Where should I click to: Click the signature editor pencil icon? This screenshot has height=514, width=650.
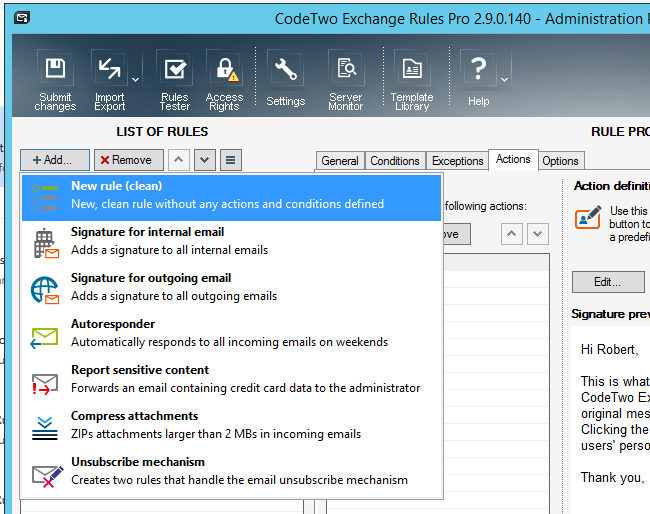coord(588,217)
